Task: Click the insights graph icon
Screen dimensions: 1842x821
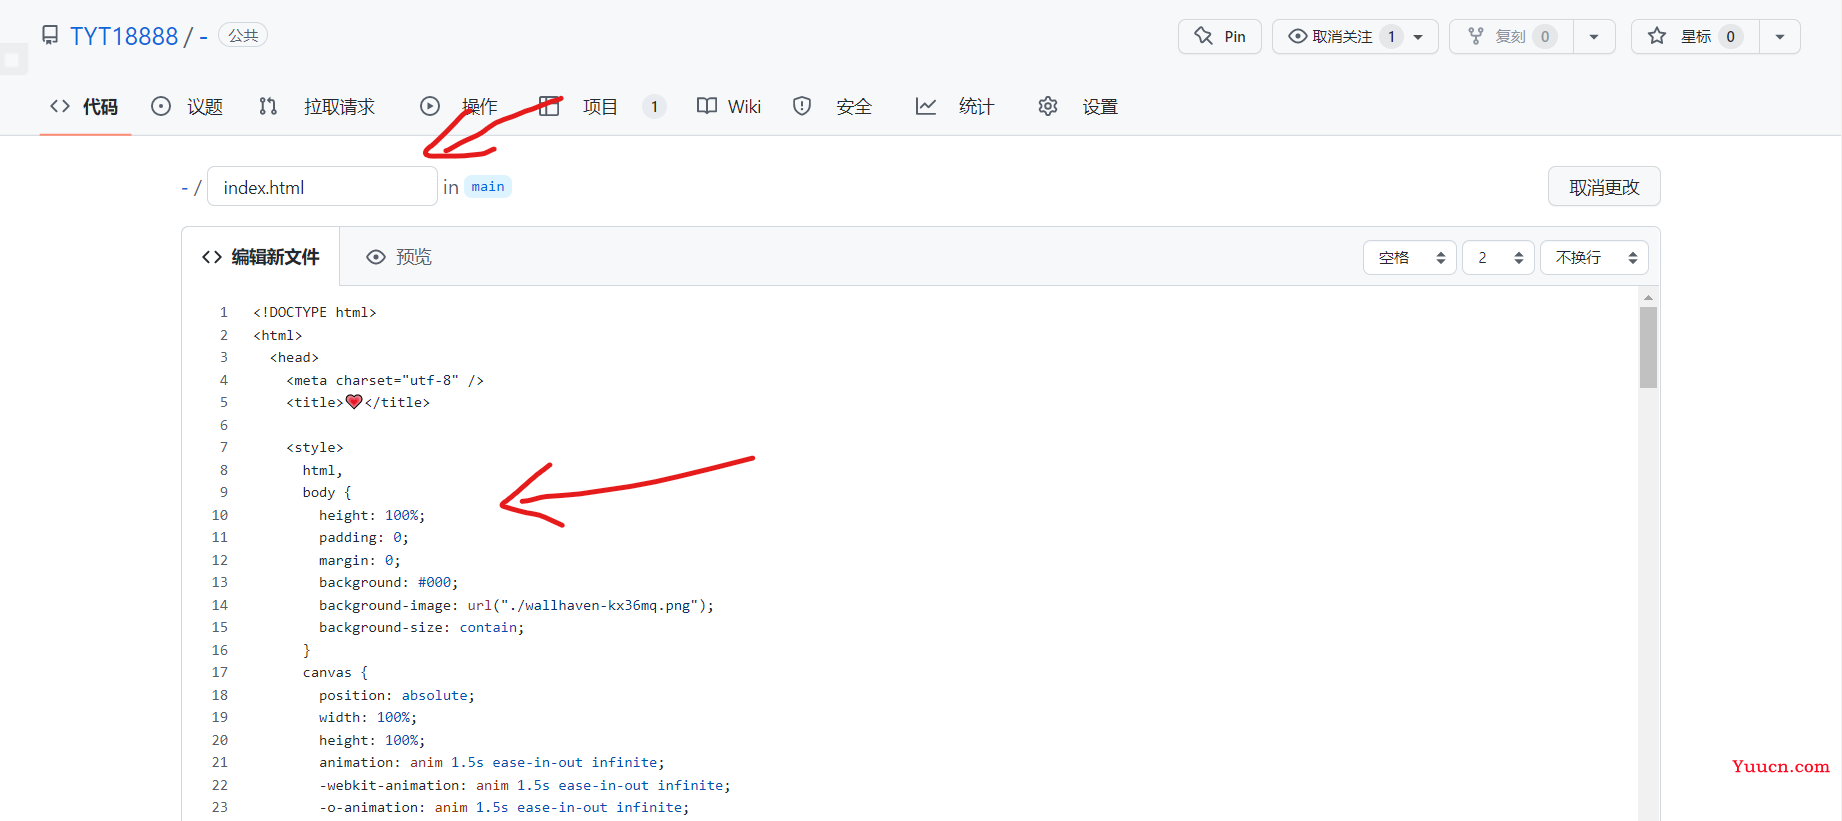Action: (x=926, y=106)
